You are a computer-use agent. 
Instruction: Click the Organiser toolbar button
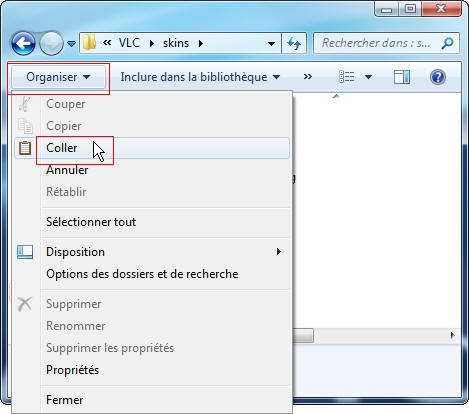click(x=58, y=77)
